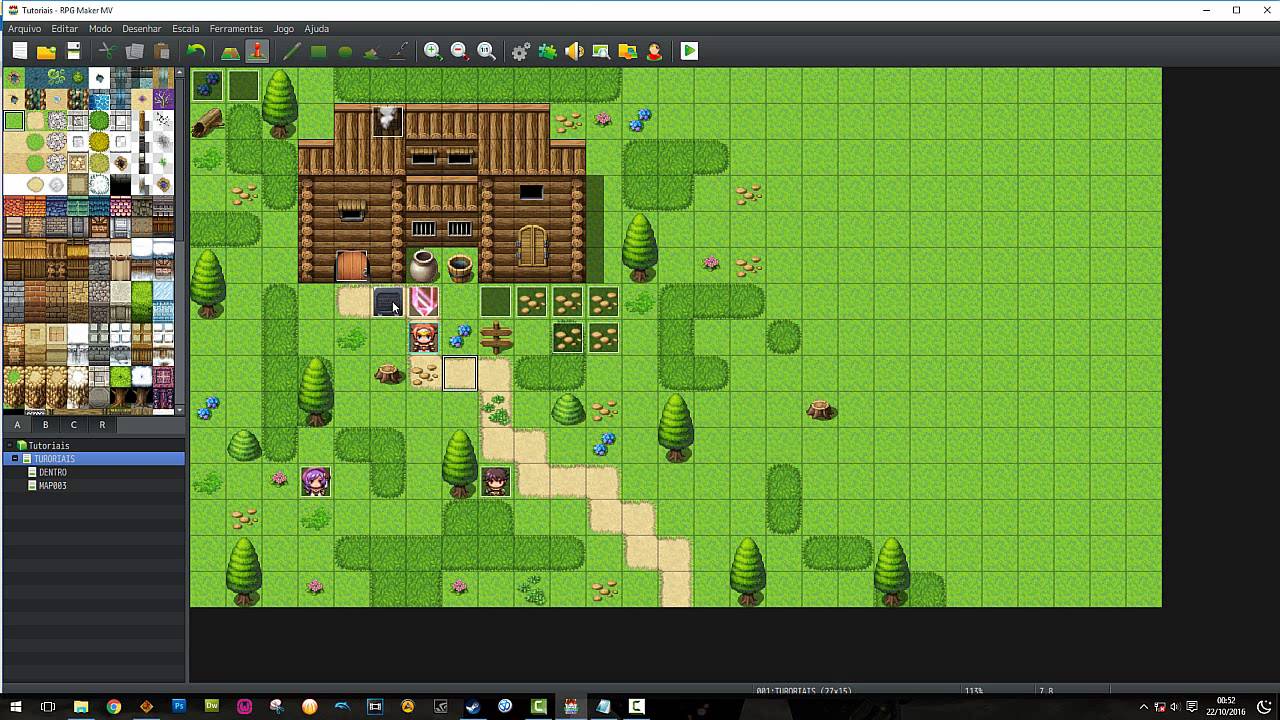Select the Tutoriais project root in tree

[x=49, y=445]
